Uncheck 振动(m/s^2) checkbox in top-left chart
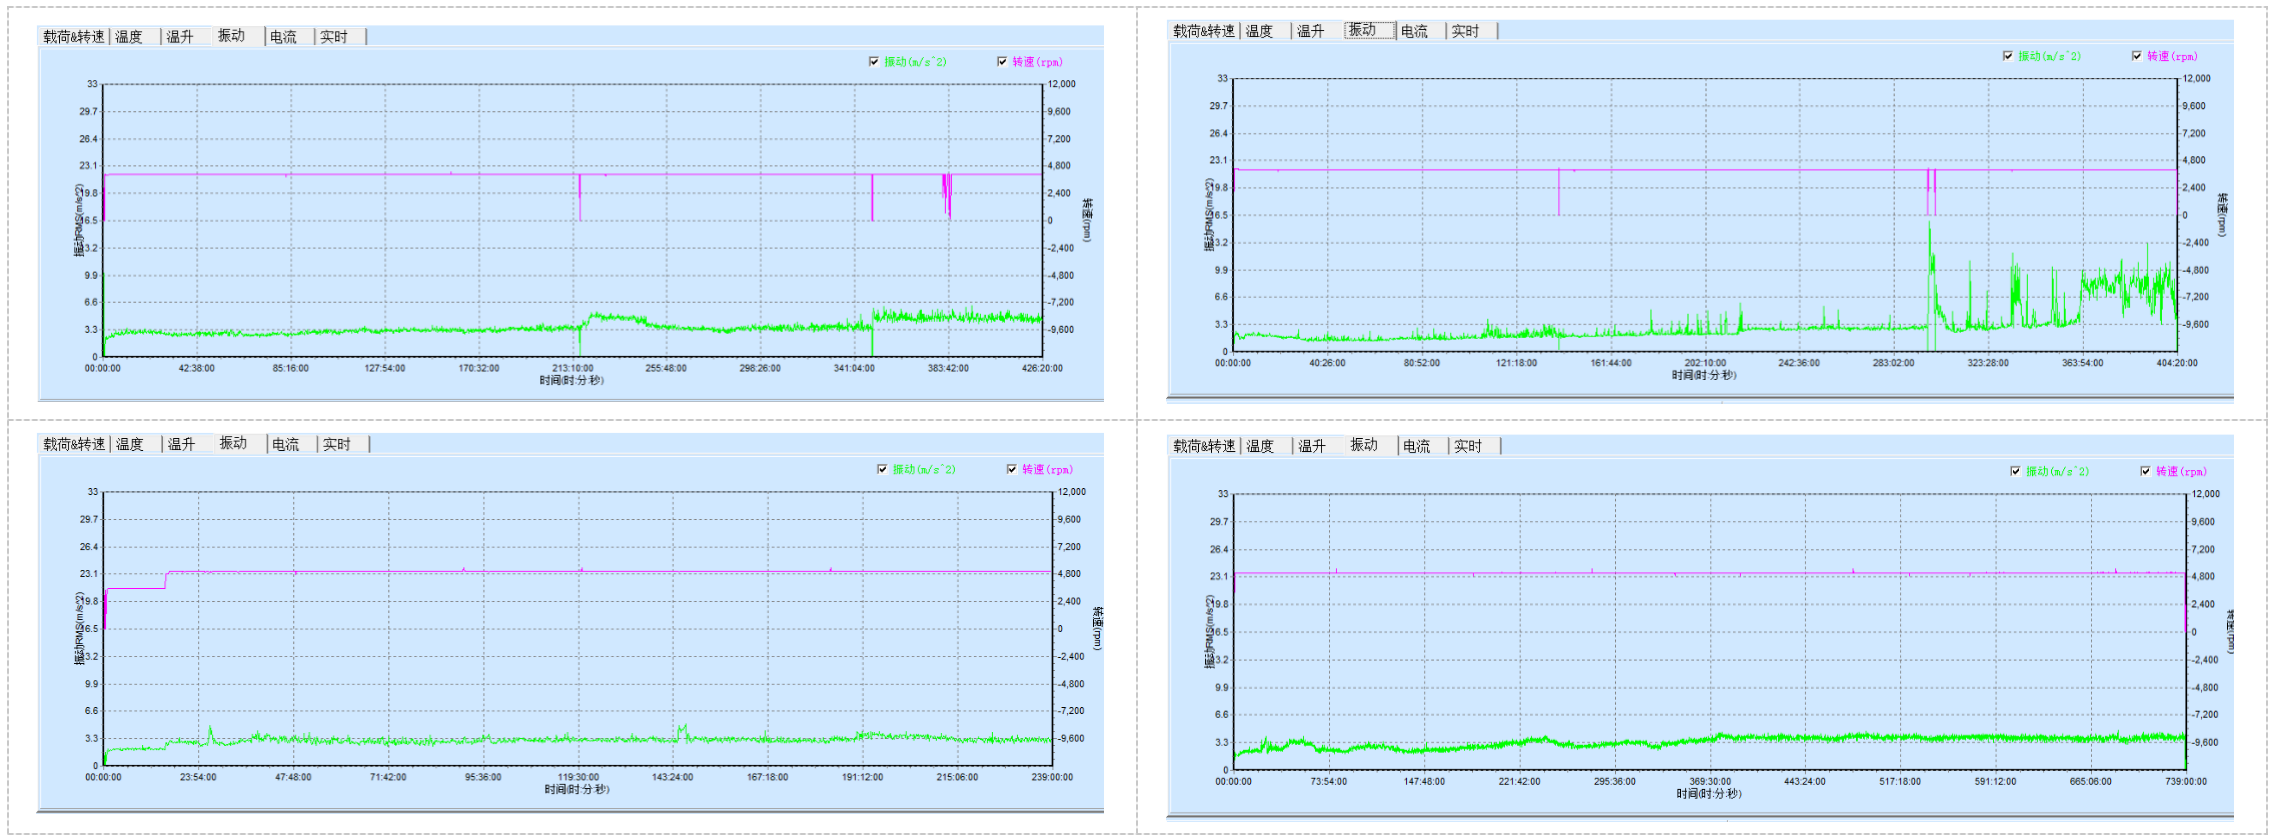 coord(874,62)
